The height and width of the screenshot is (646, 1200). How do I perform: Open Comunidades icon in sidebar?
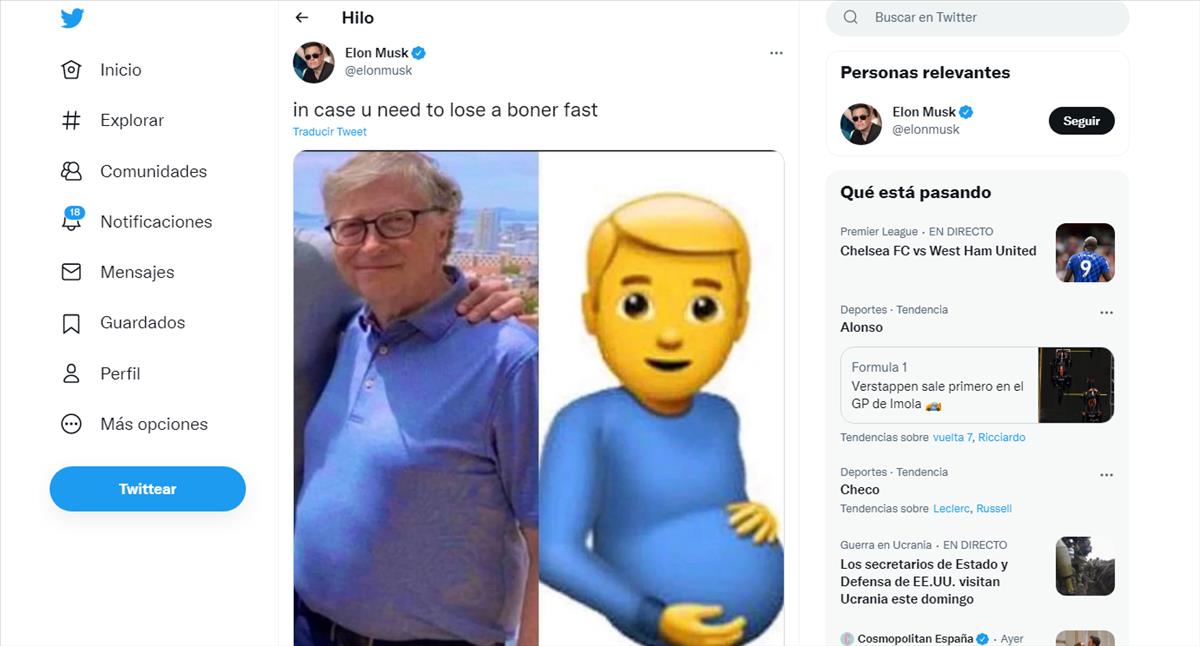coord(71,171)
